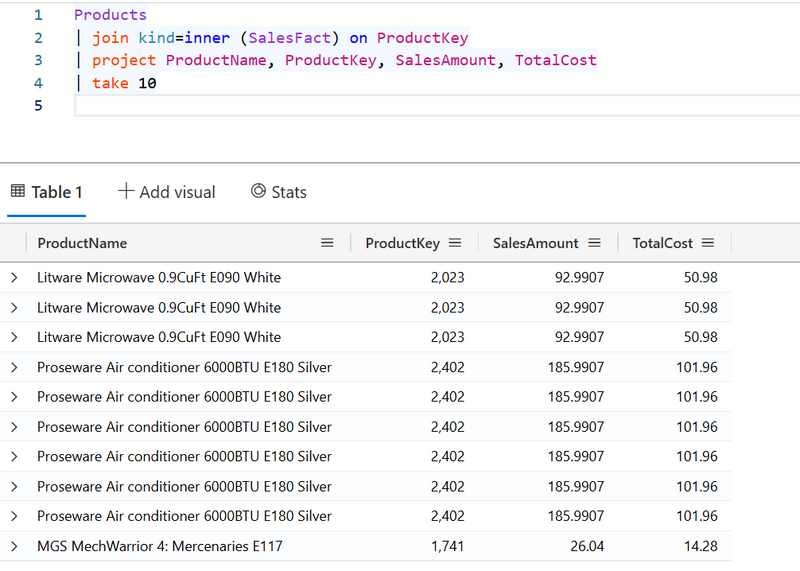Click the project keyword on line 3
Viewport: 800px width, 571px height.
pyautogui.click(x=124, y=60)
